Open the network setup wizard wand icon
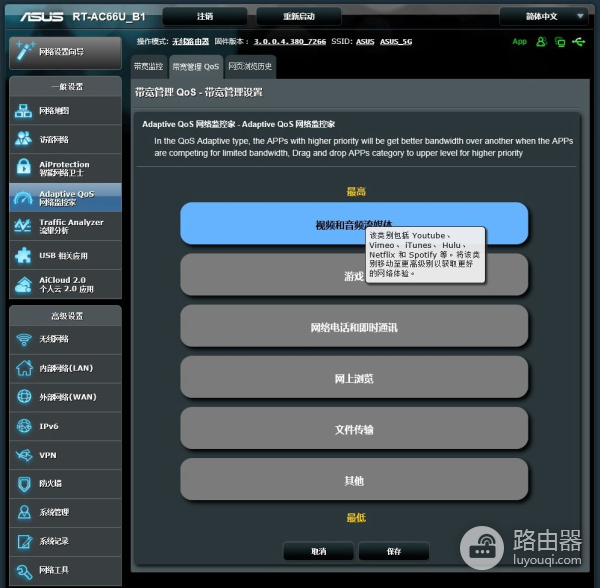This screenshot has width=600, height=588. (24, 51)
